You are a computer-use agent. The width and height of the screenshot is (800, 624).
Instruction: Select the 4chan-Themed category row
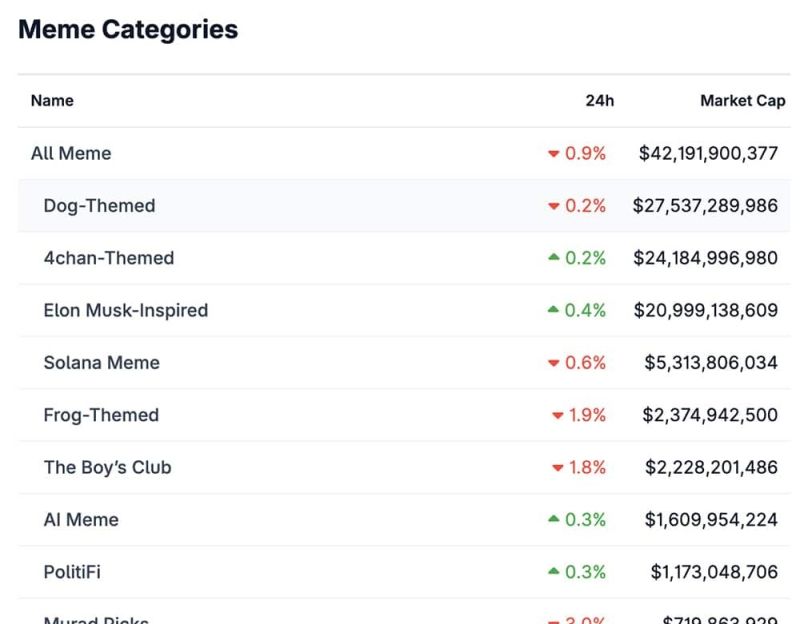[x=404, y=258]
